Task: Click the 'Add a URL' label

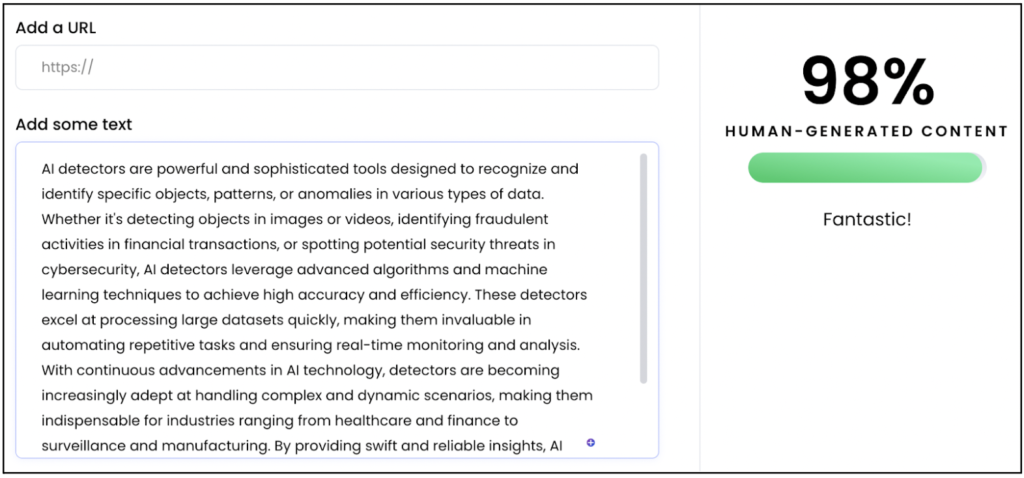Action: [x=56, y=28]
